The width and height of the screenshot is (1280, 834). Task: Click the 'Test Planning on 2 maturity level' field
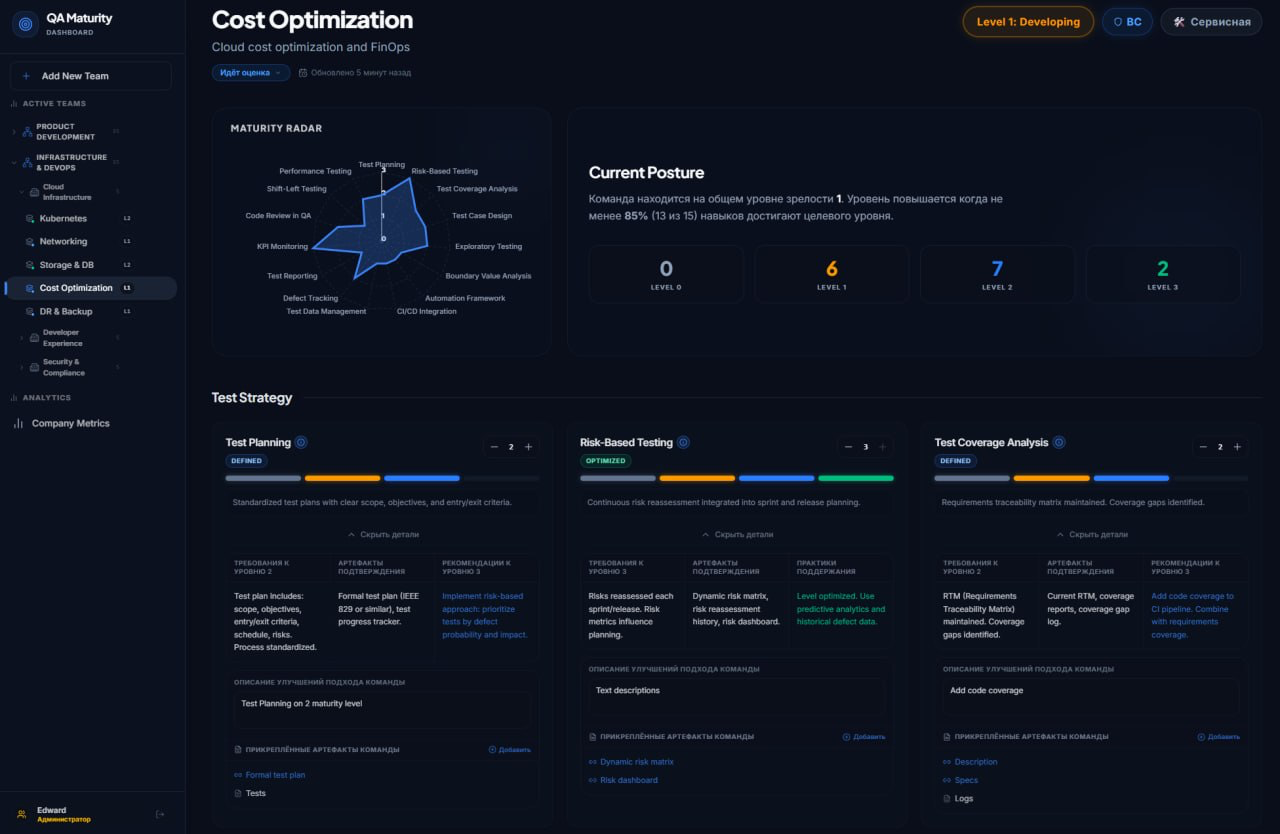(383, 710)
